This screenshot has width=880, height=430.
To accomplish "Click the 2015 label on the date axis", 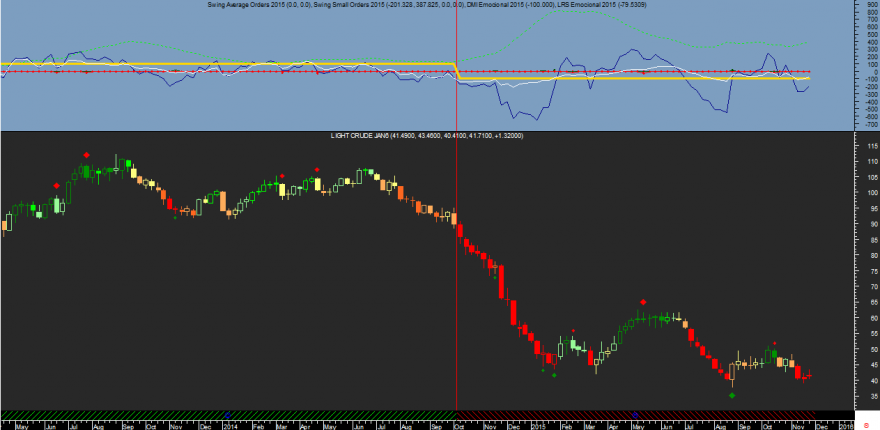I will point(538,426).
